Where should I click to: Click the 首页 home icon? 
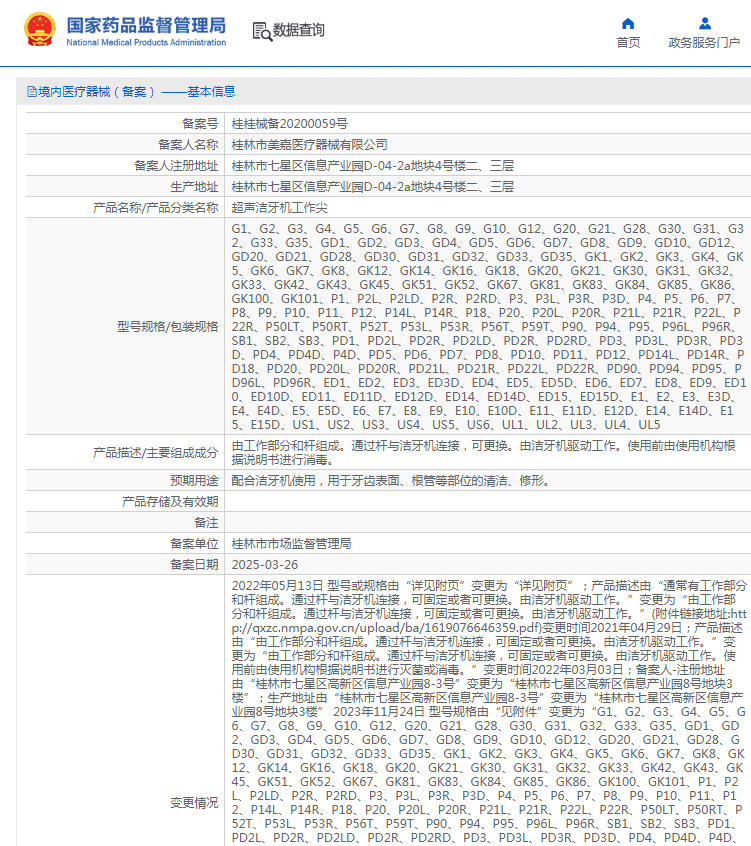tap(628, 23)
